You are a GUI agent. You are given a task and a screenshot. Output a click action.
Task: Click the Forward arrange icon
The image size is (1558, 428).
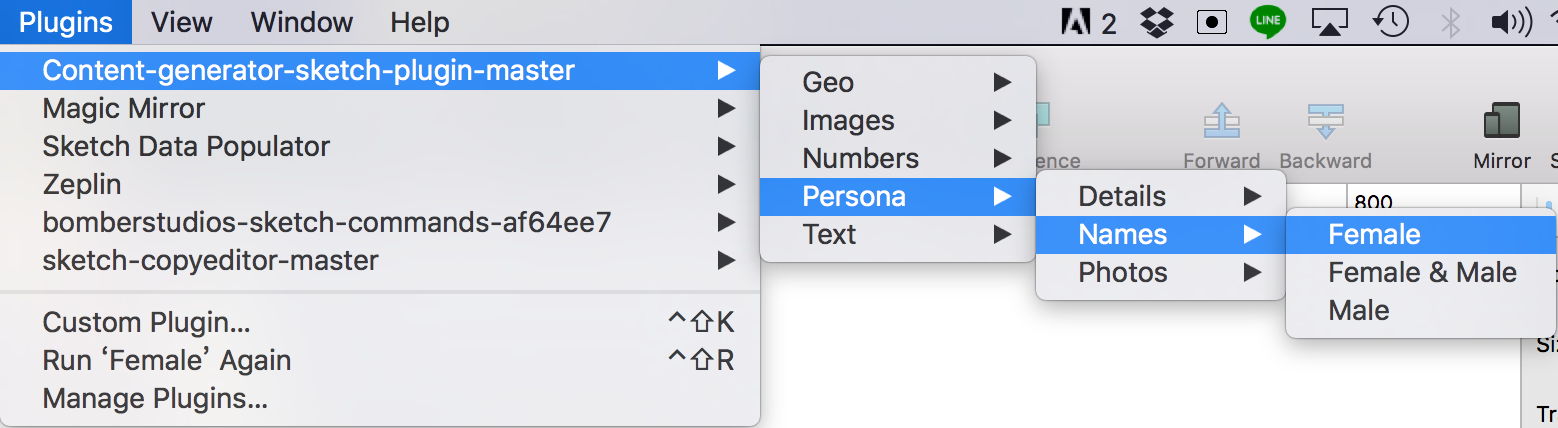tap(1221, 121)
